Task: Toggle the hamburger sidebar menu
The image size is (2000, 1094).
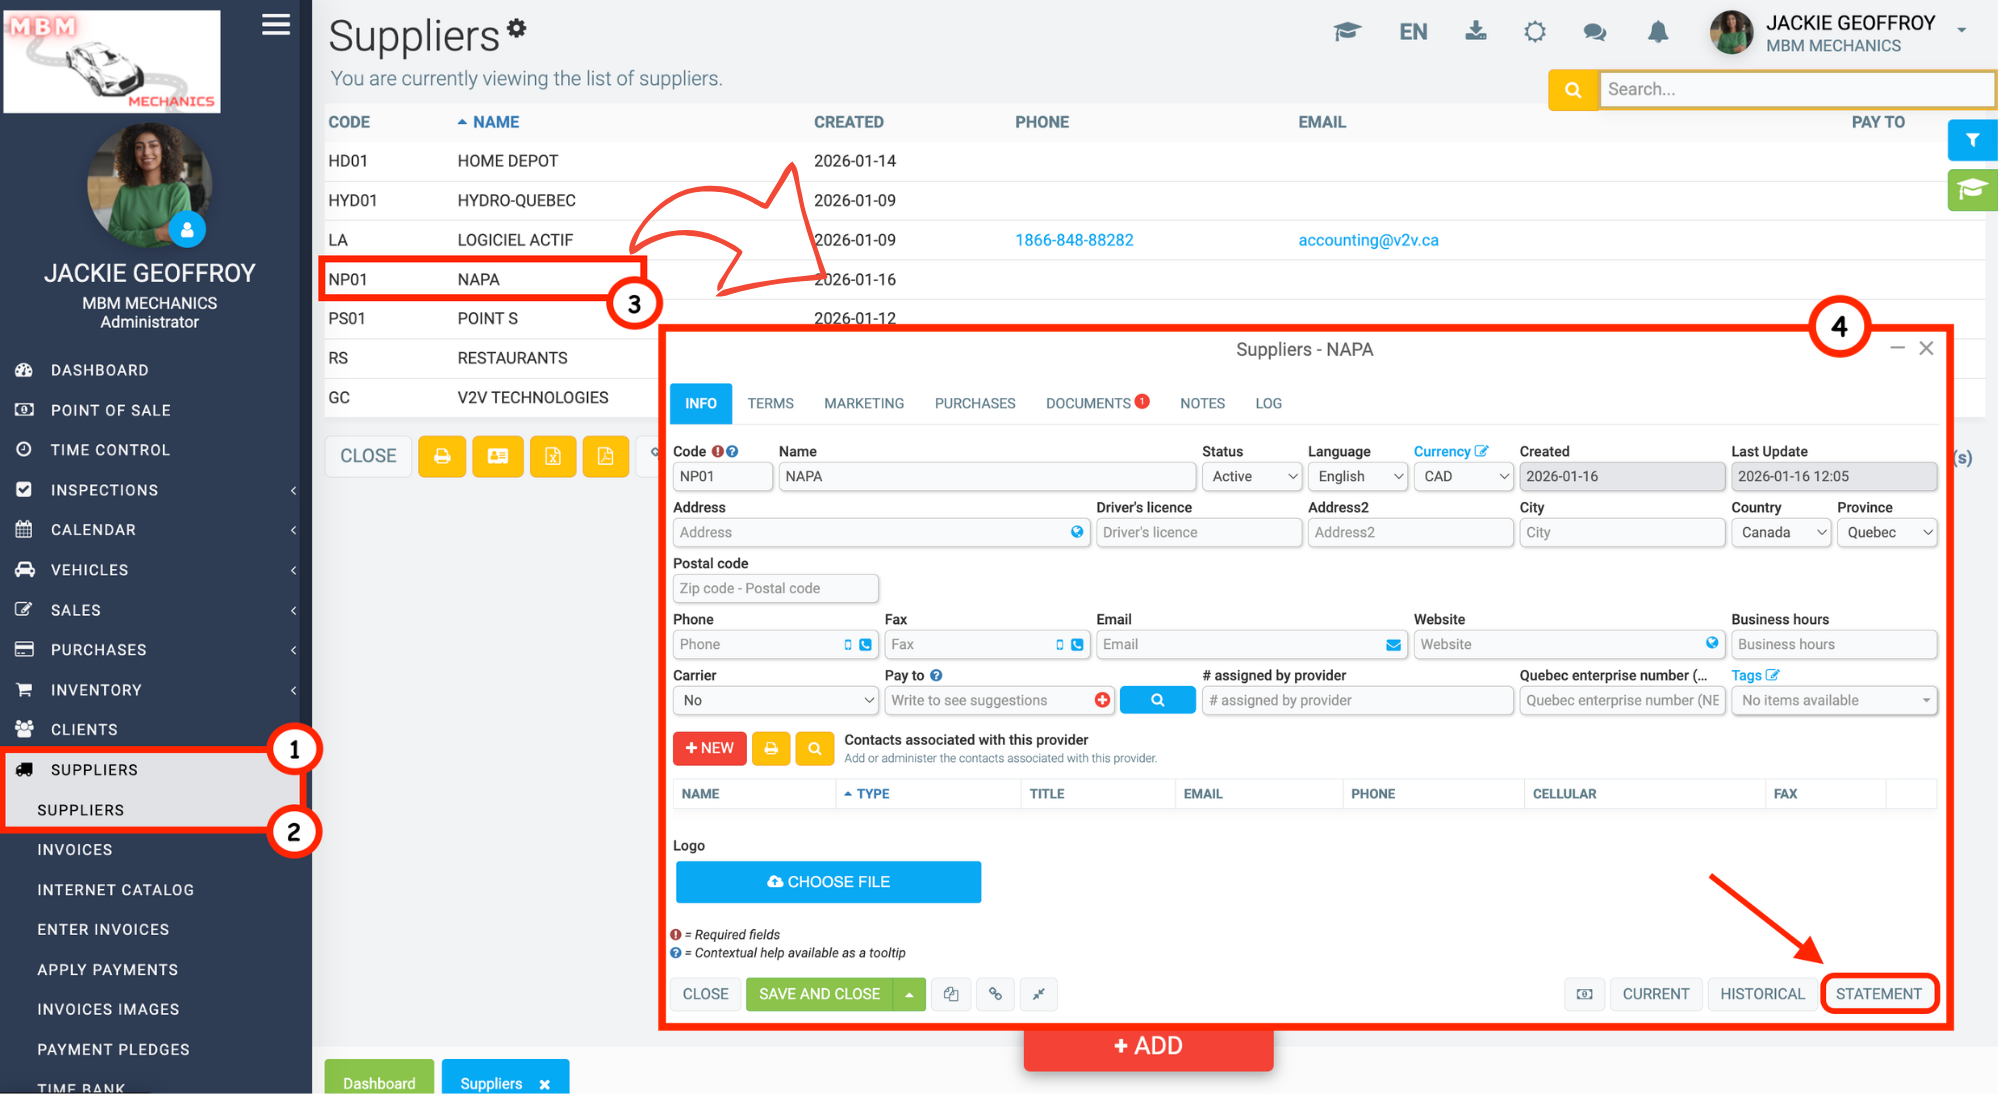Action: (x=276, y=25)
